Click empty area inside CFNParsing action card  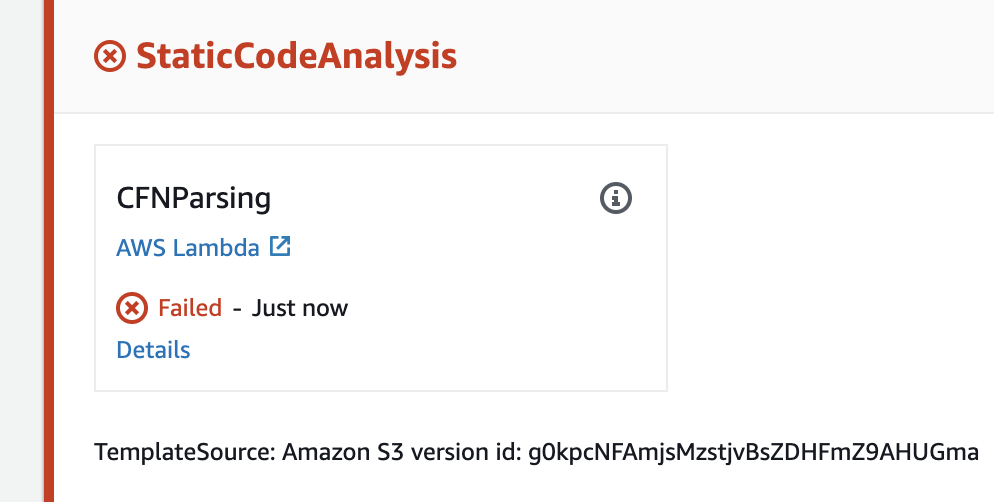tap(444, 304)
